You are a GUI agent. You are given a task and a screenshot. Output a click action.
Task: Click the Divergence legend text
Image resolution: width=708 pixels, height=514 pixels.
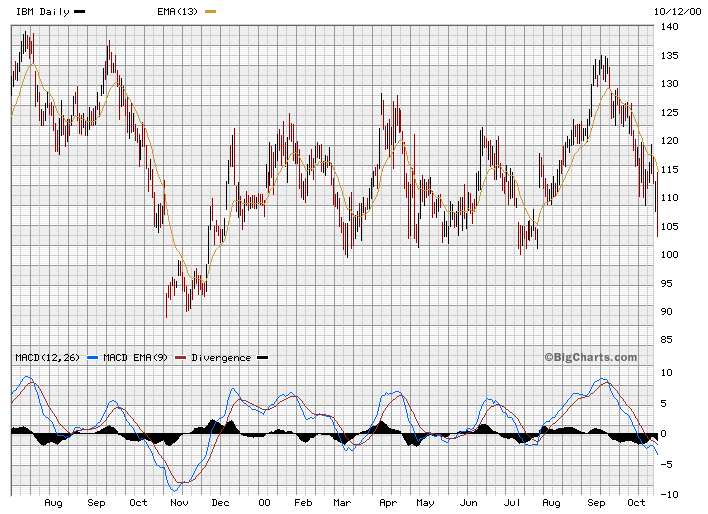220,358
